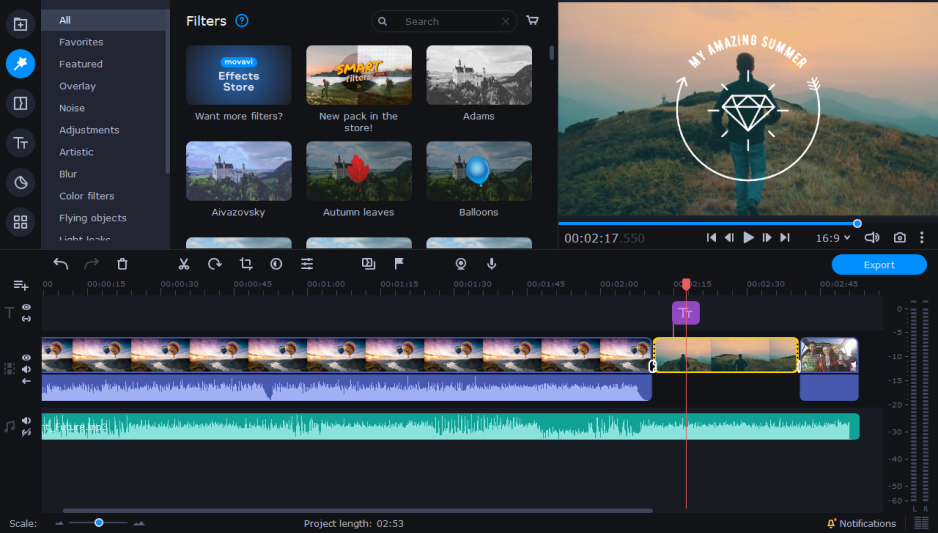The image size is (938, 533).
Task: Select the Noise category
Action: coord(72,108)
